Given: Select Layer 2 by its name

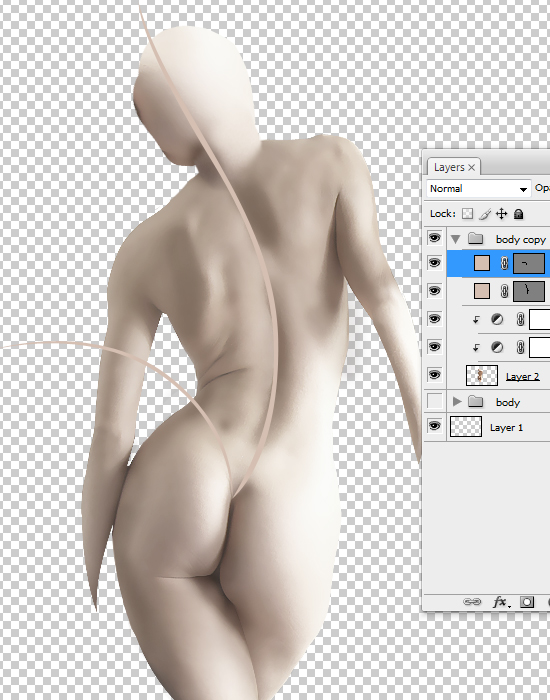Looking at the screenshot, I should point(522,377).
